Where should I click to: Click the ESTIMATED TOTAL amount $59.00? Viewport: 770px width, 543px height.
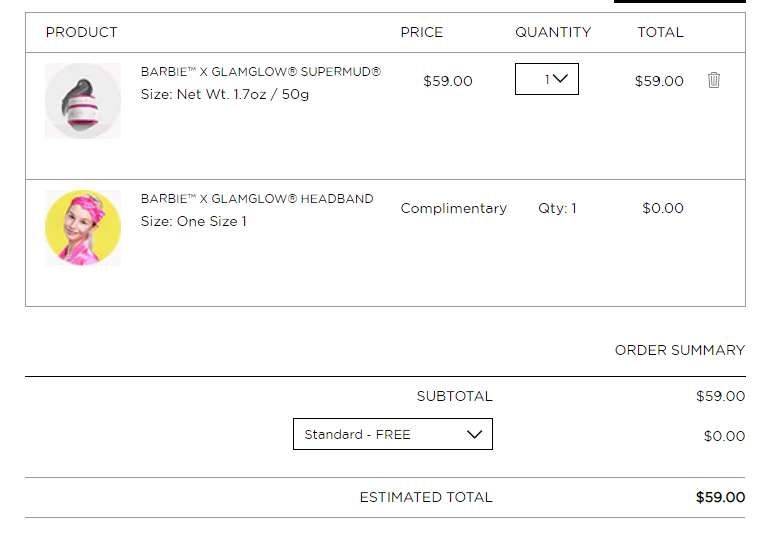click(x=720, y=497)
